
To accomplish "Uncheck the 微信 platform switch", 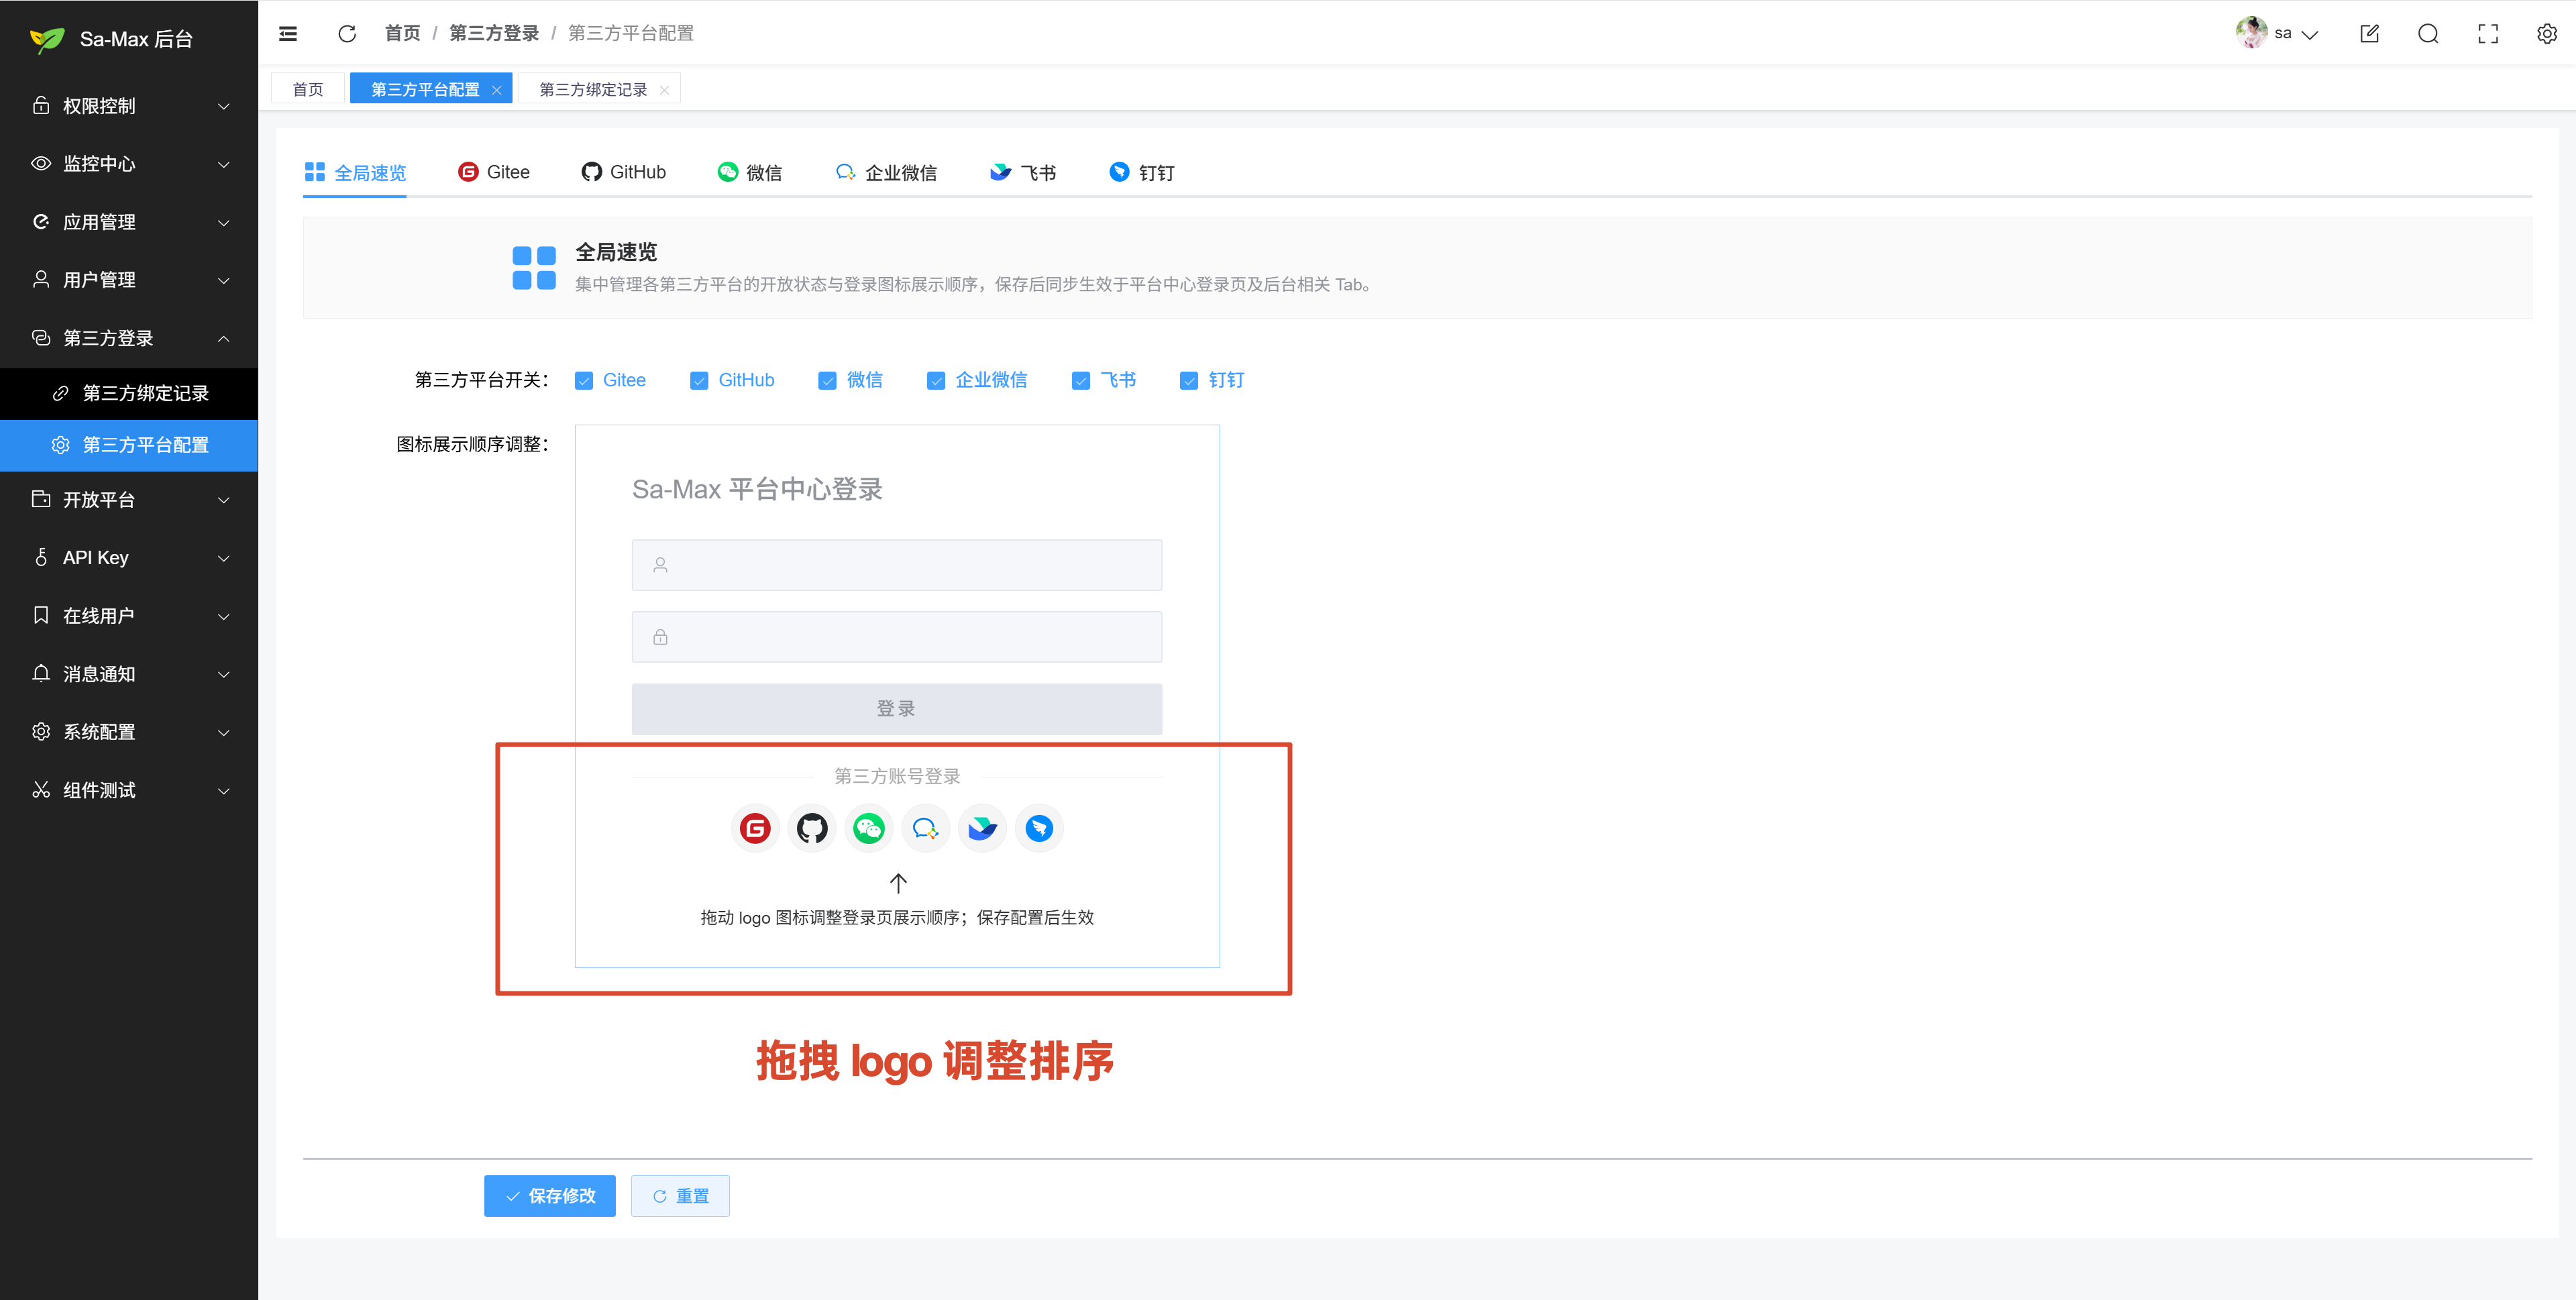I will pyautogui.click(x=827, y=381).
